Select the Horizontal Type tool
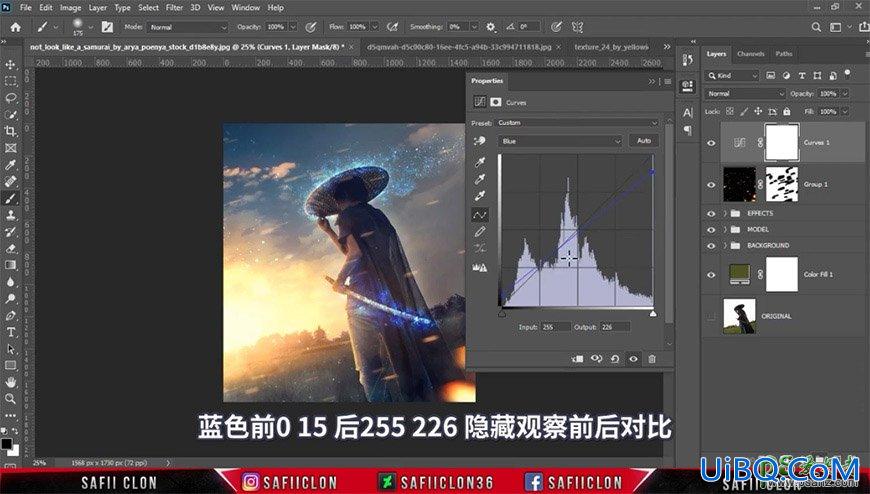870x494 pixels. point(10,332)
